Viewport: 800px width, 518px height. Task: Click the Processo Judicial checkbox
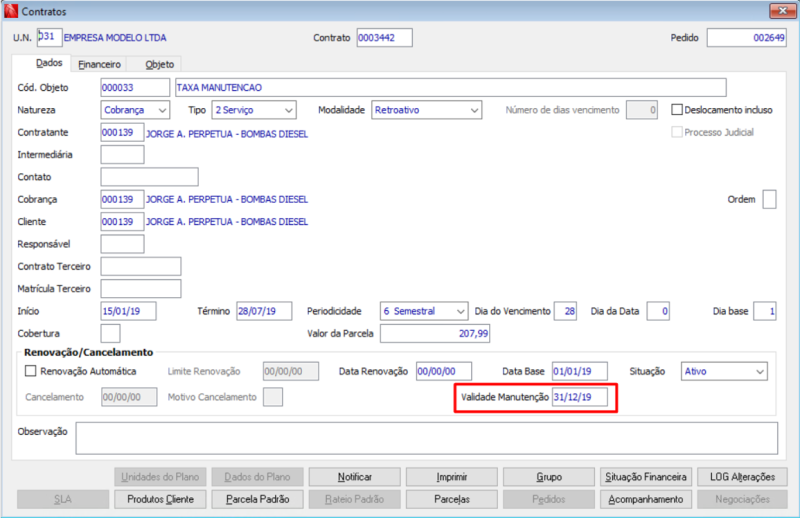677,132
